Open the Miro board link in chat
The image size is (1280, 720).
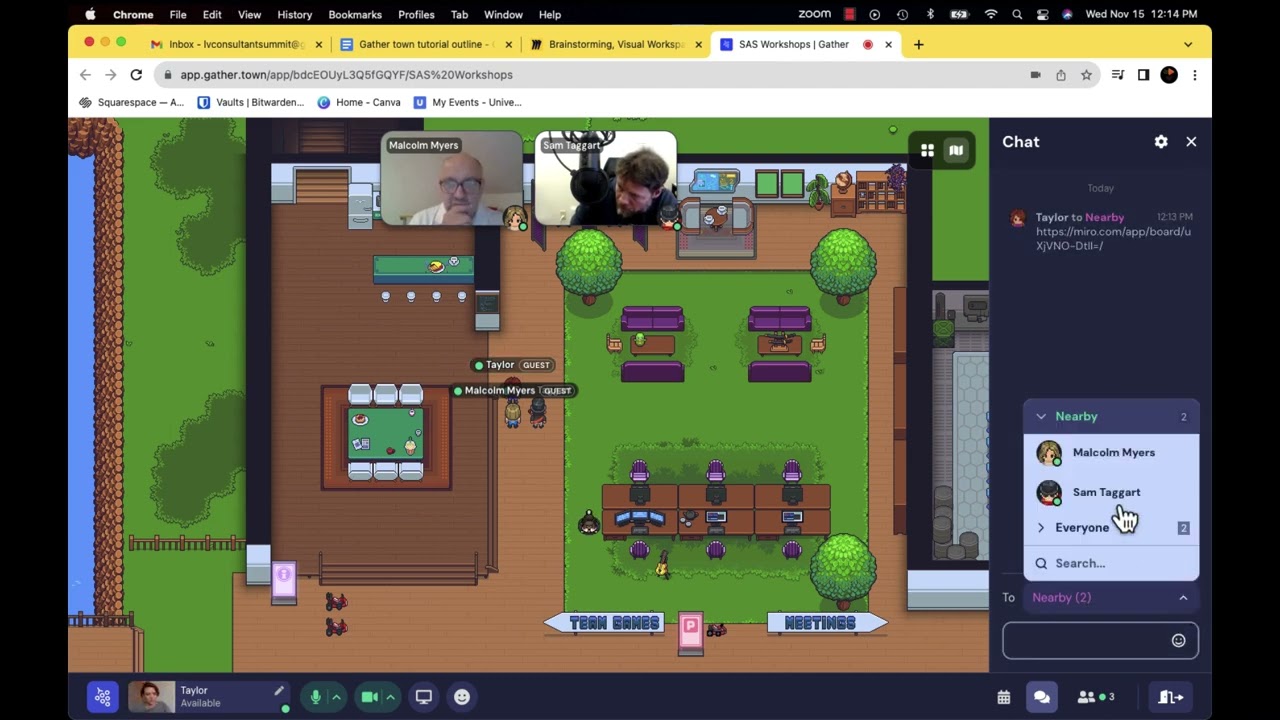pos(1113,238)
